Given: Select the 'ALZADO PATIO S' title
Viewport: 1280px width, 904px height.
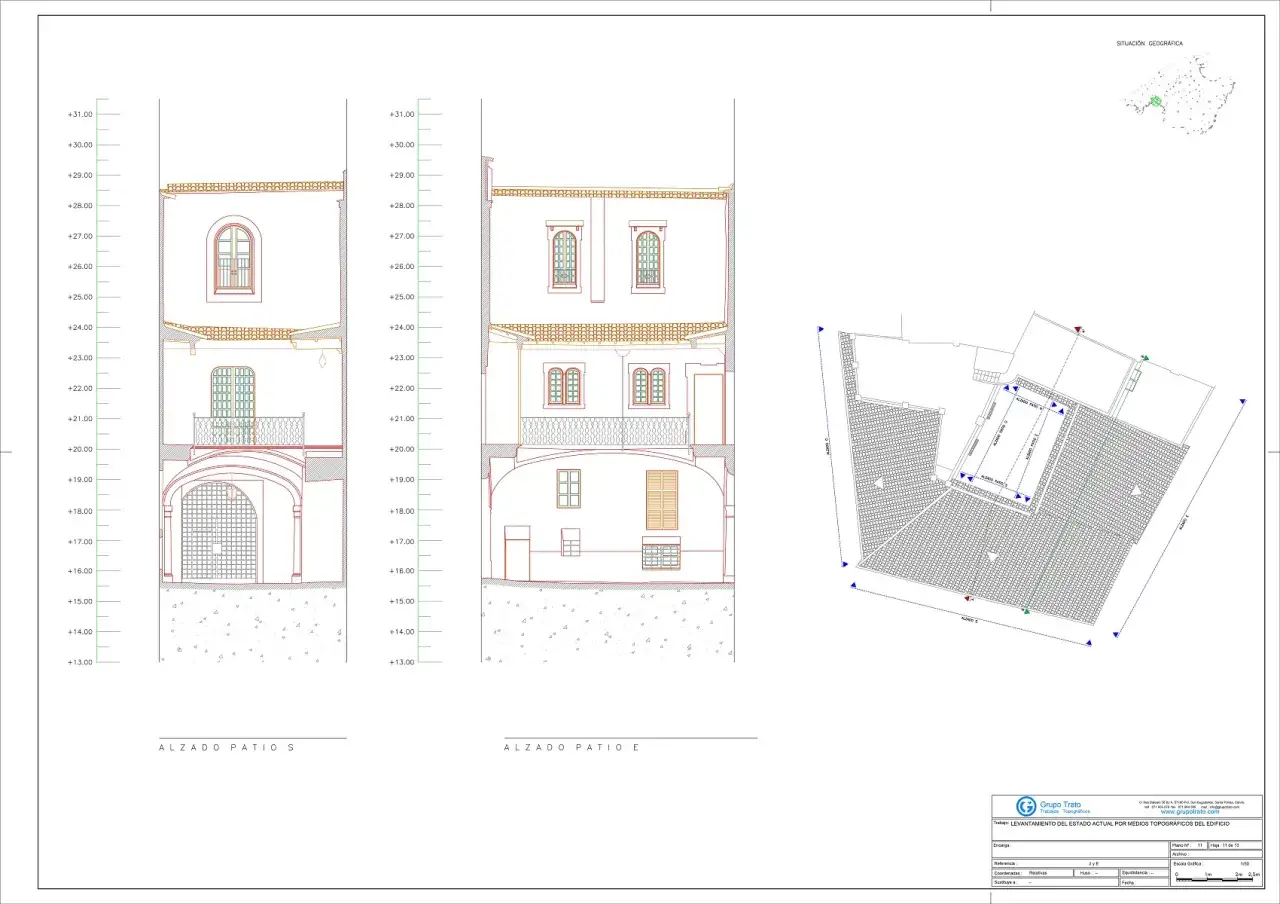Looking at the screenshot, I should pyautogui.click(x=227, y=747).
